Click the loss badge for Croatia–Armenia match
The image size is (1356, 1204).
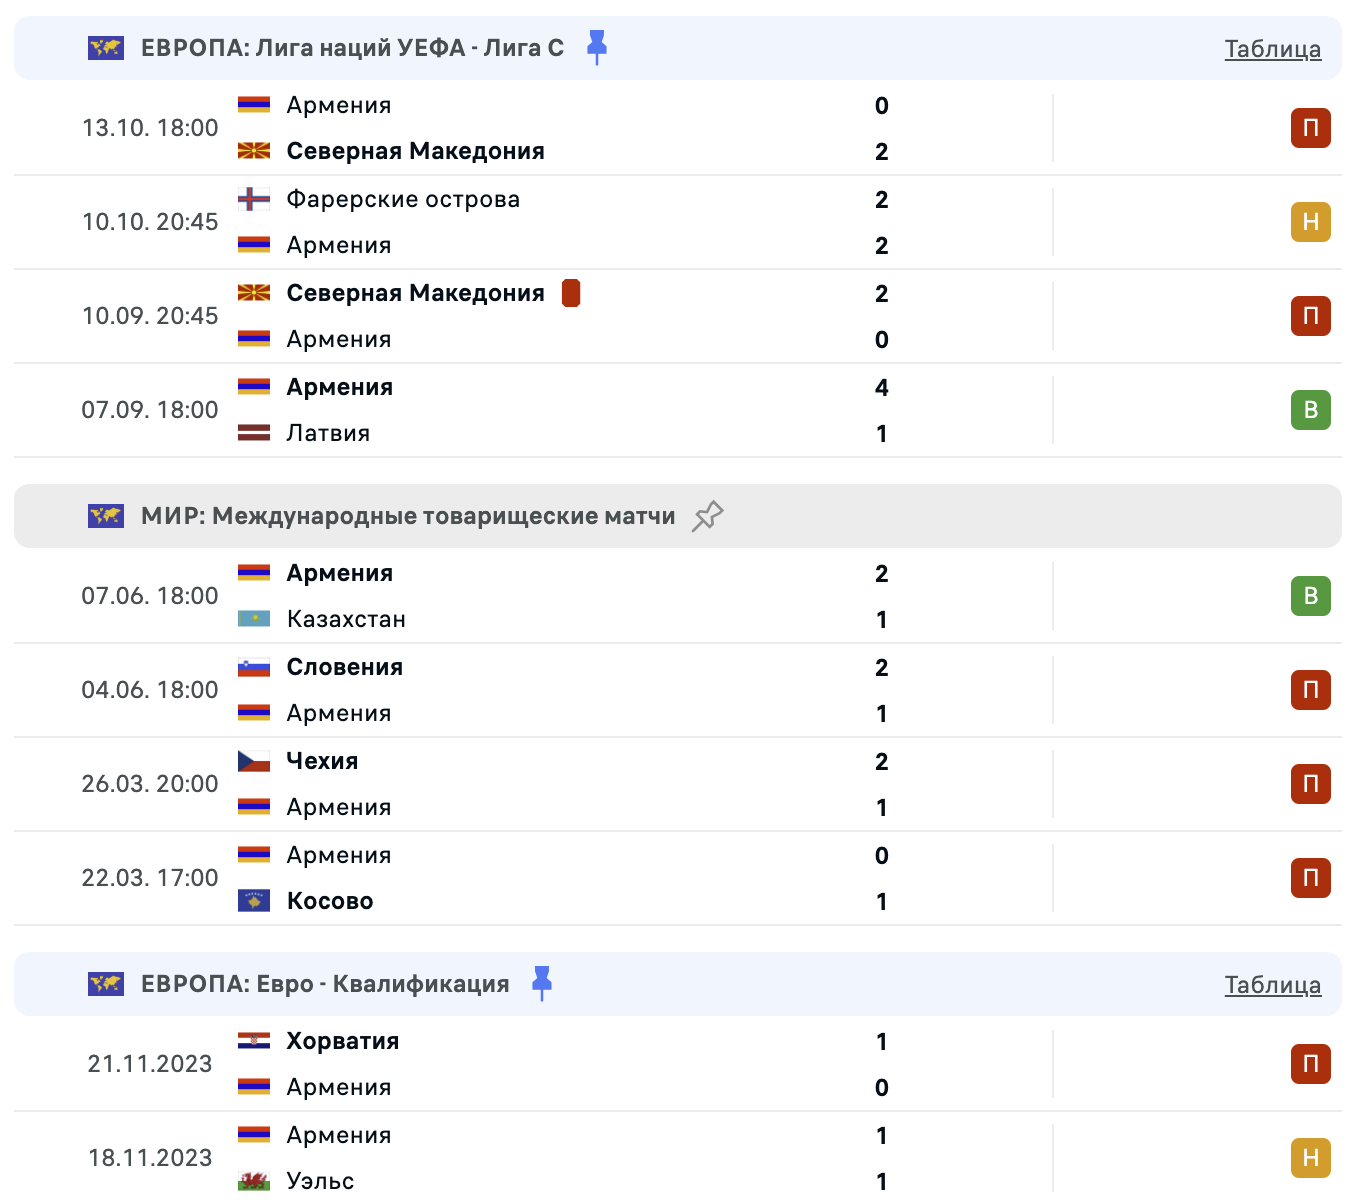pyautogui.click(x=1310, y=1064)
